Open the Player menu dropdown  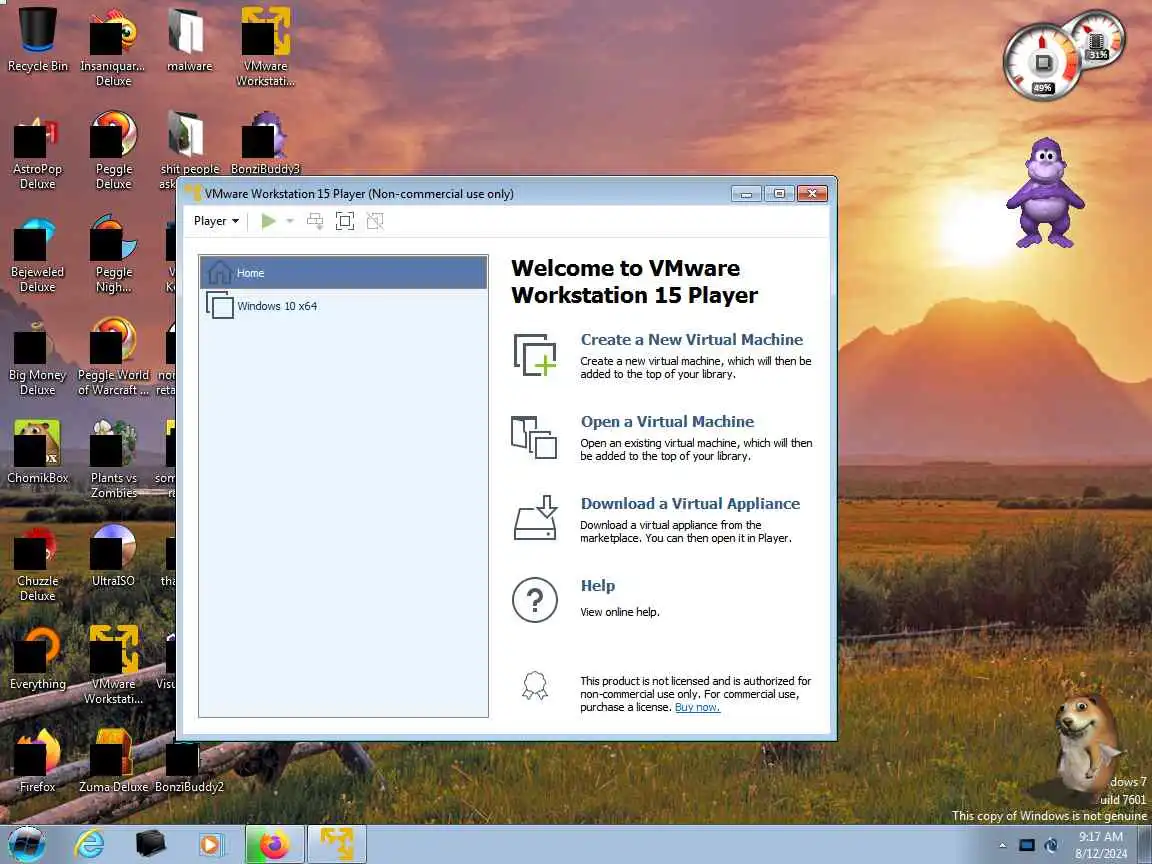tap(216, 221)
